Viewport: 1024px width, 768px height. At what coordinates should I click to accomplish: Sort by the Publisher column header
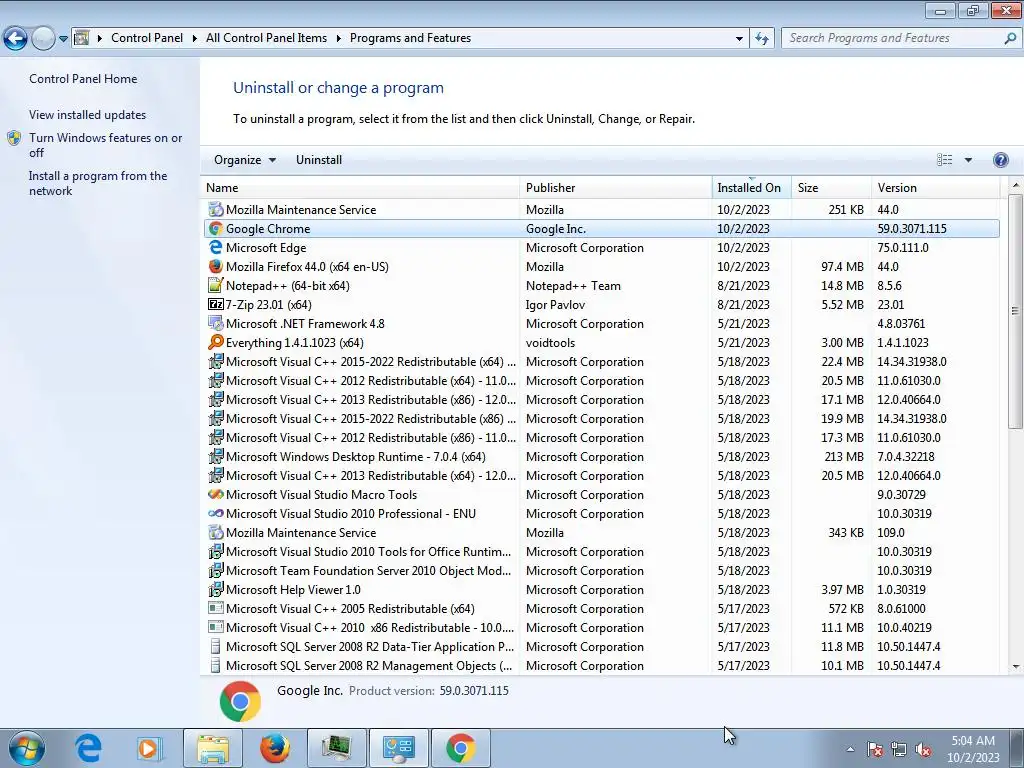point(616,188)
